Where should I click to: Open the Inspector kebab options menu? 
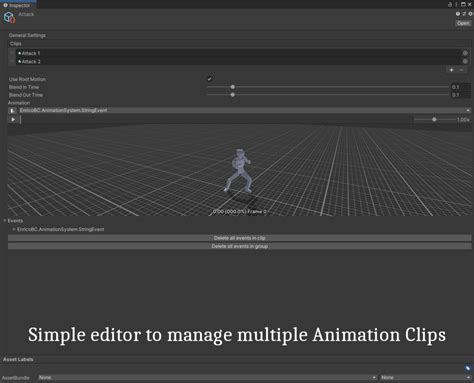(456, 4)
